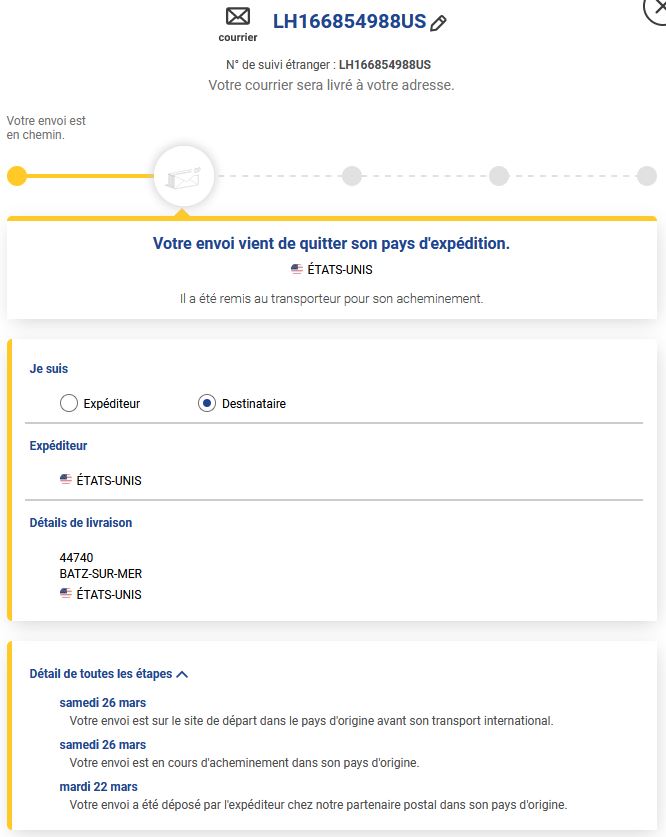Click the last progress step dot
Viewport: 666px width, 837px height.
pyautogui.click(x=647, y=176)
